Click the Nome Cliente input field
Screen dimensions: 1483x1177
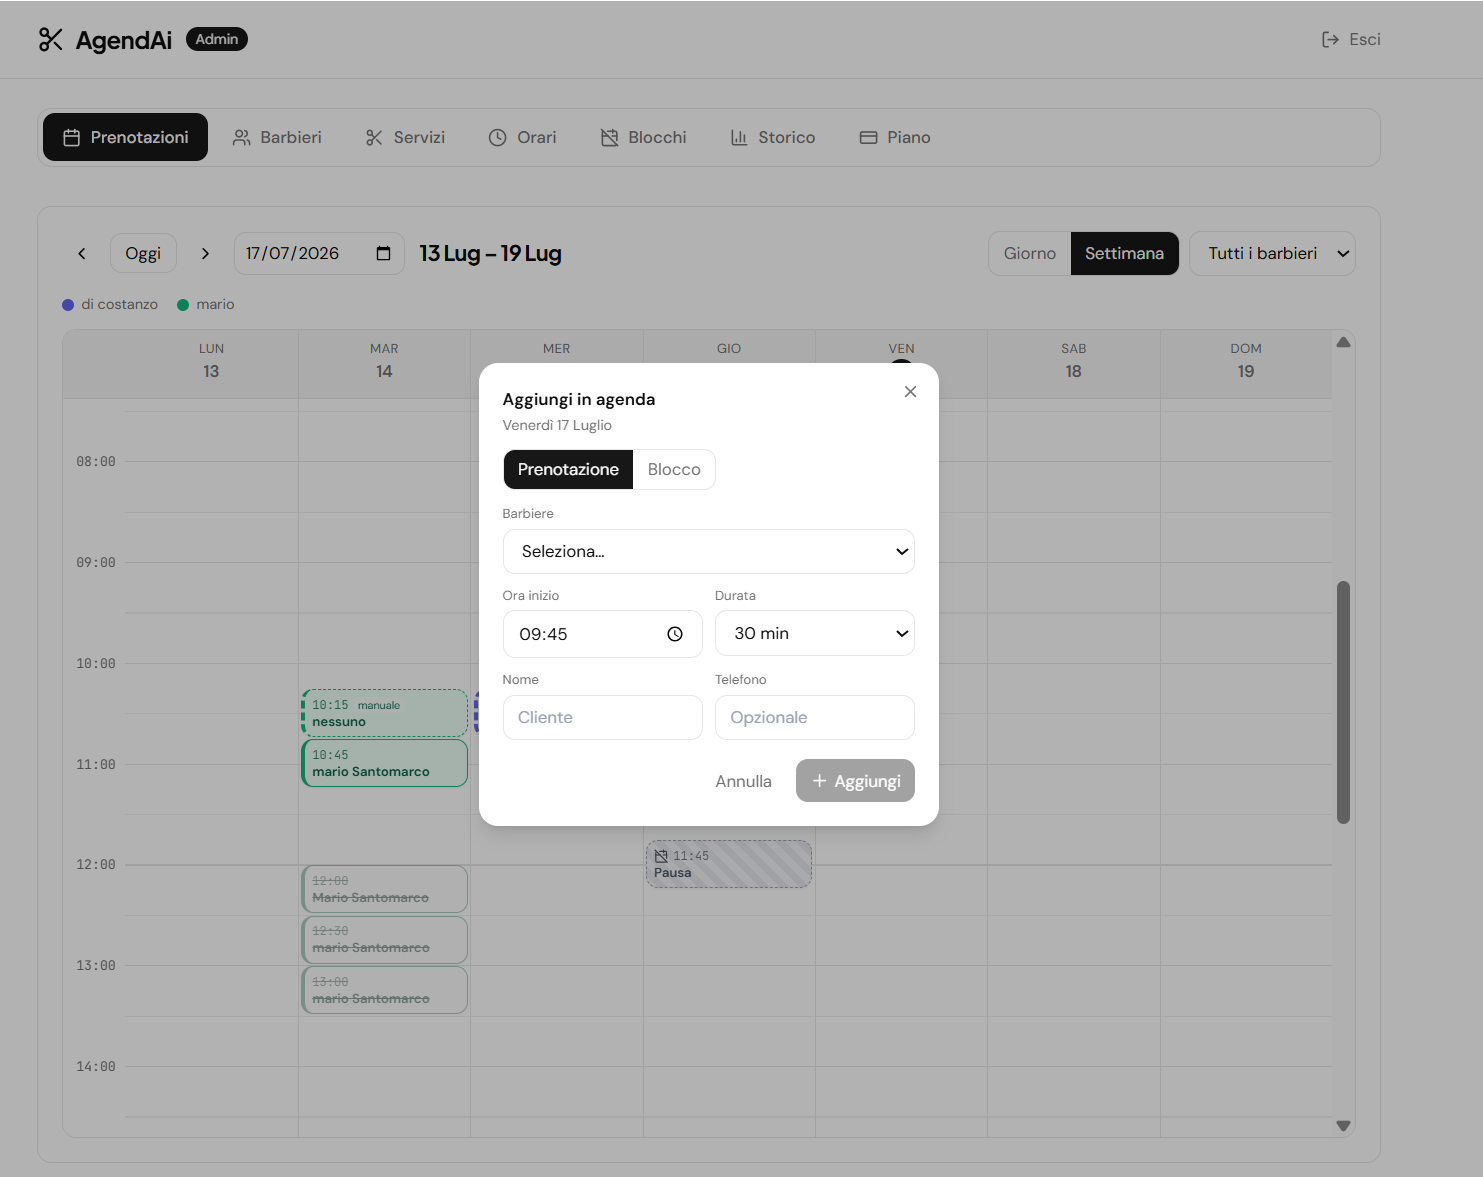click(x=603, y=717)
